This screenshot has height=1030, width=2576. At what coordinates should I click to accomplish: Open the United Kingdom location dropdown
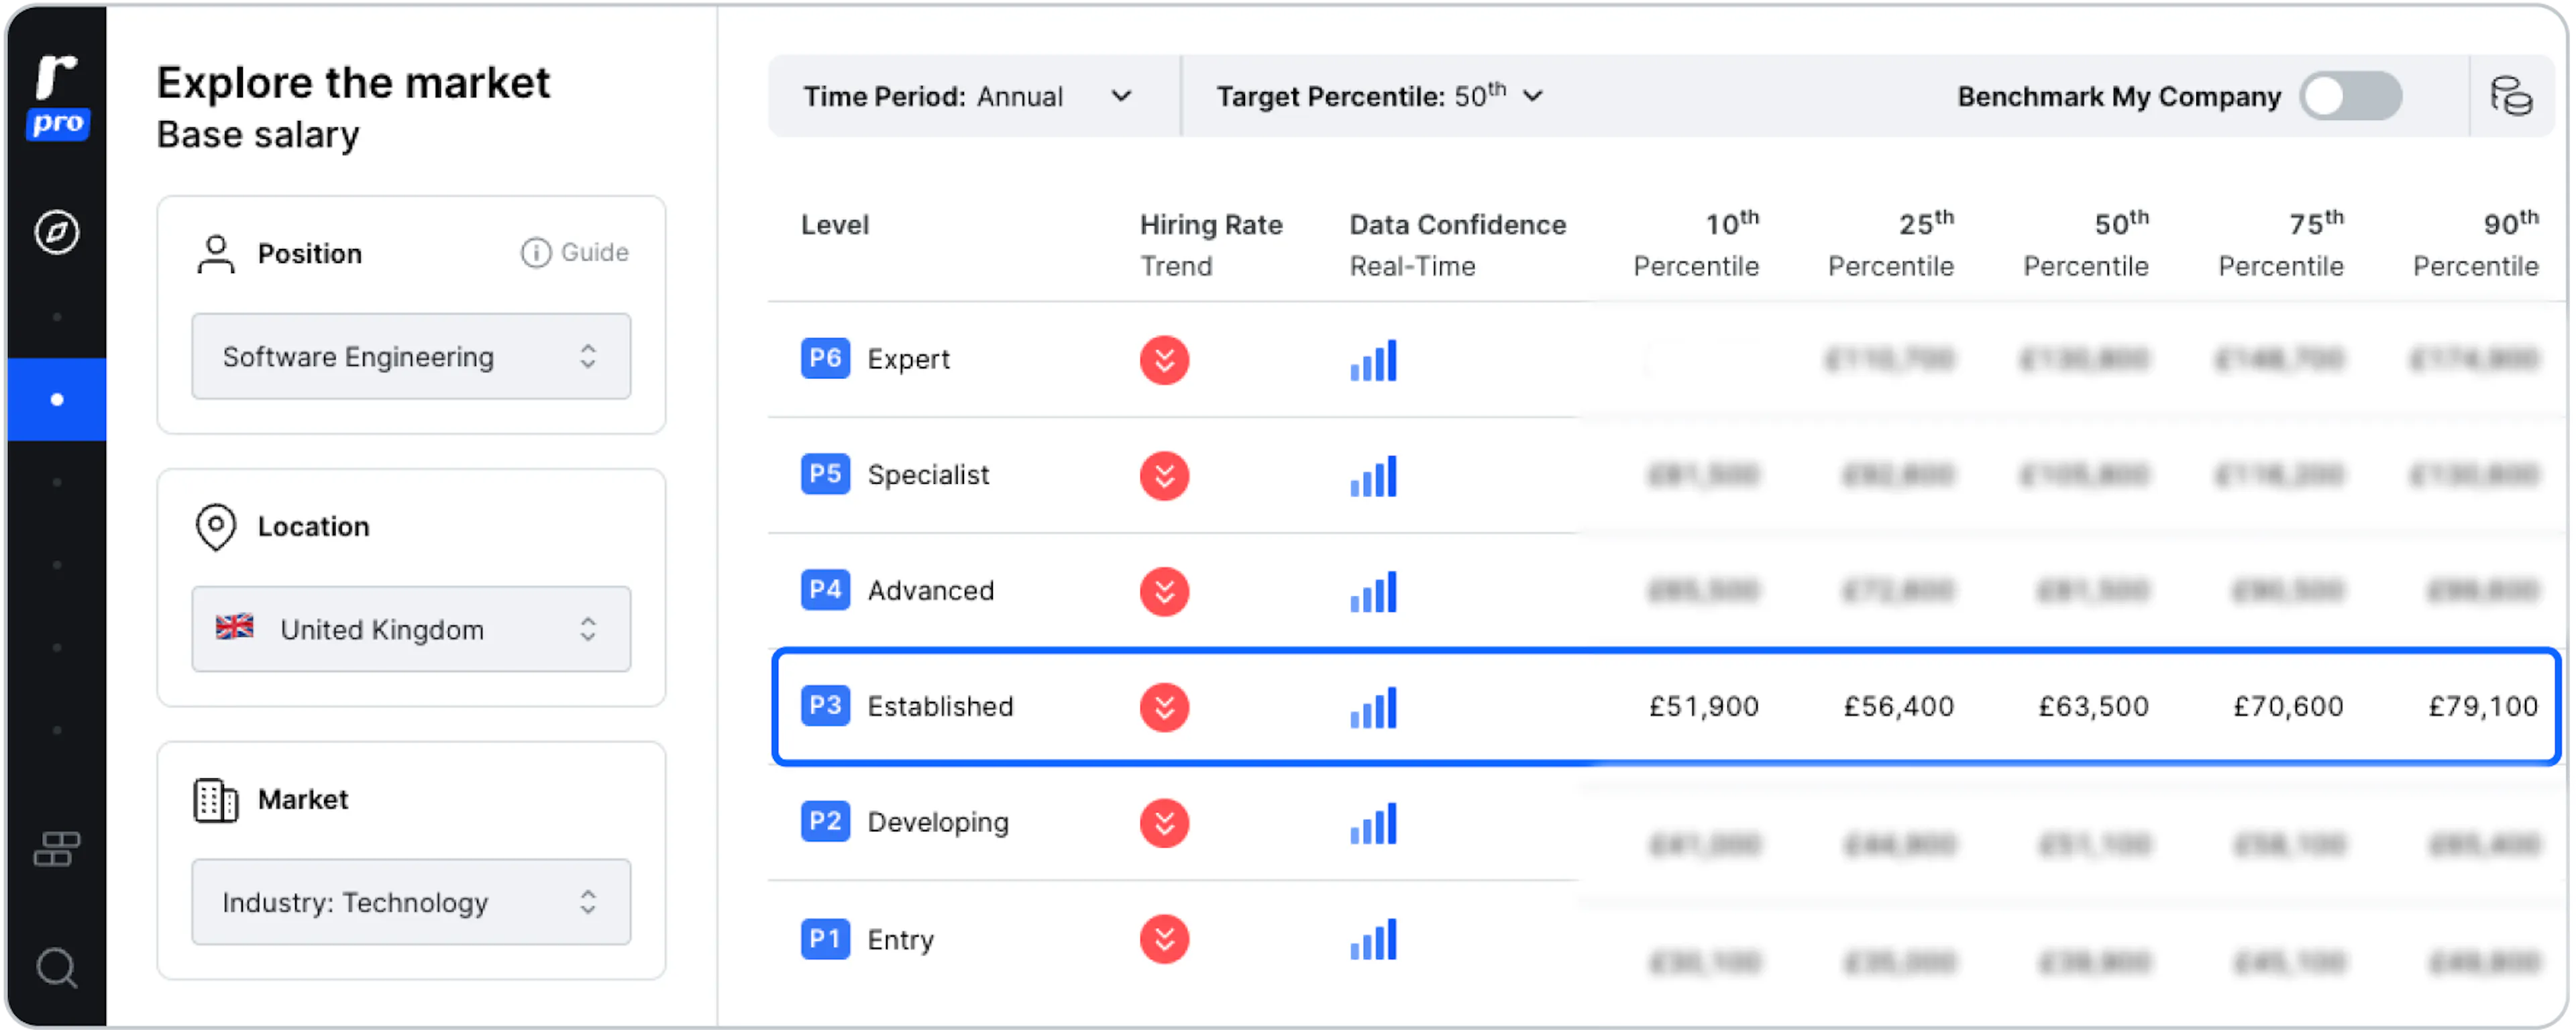[411, 629]
